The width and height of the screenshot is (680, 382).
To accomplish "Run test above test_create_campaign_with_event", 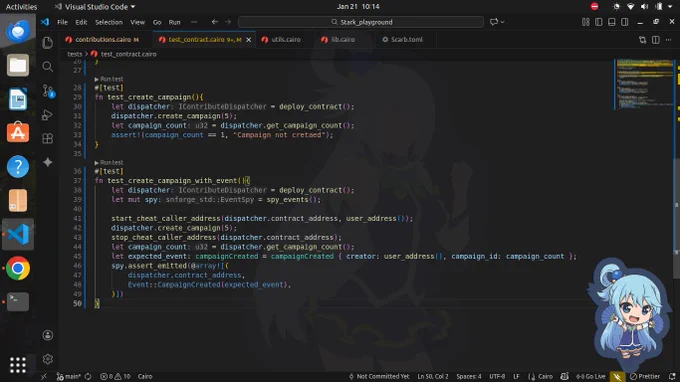I will 109,162.
